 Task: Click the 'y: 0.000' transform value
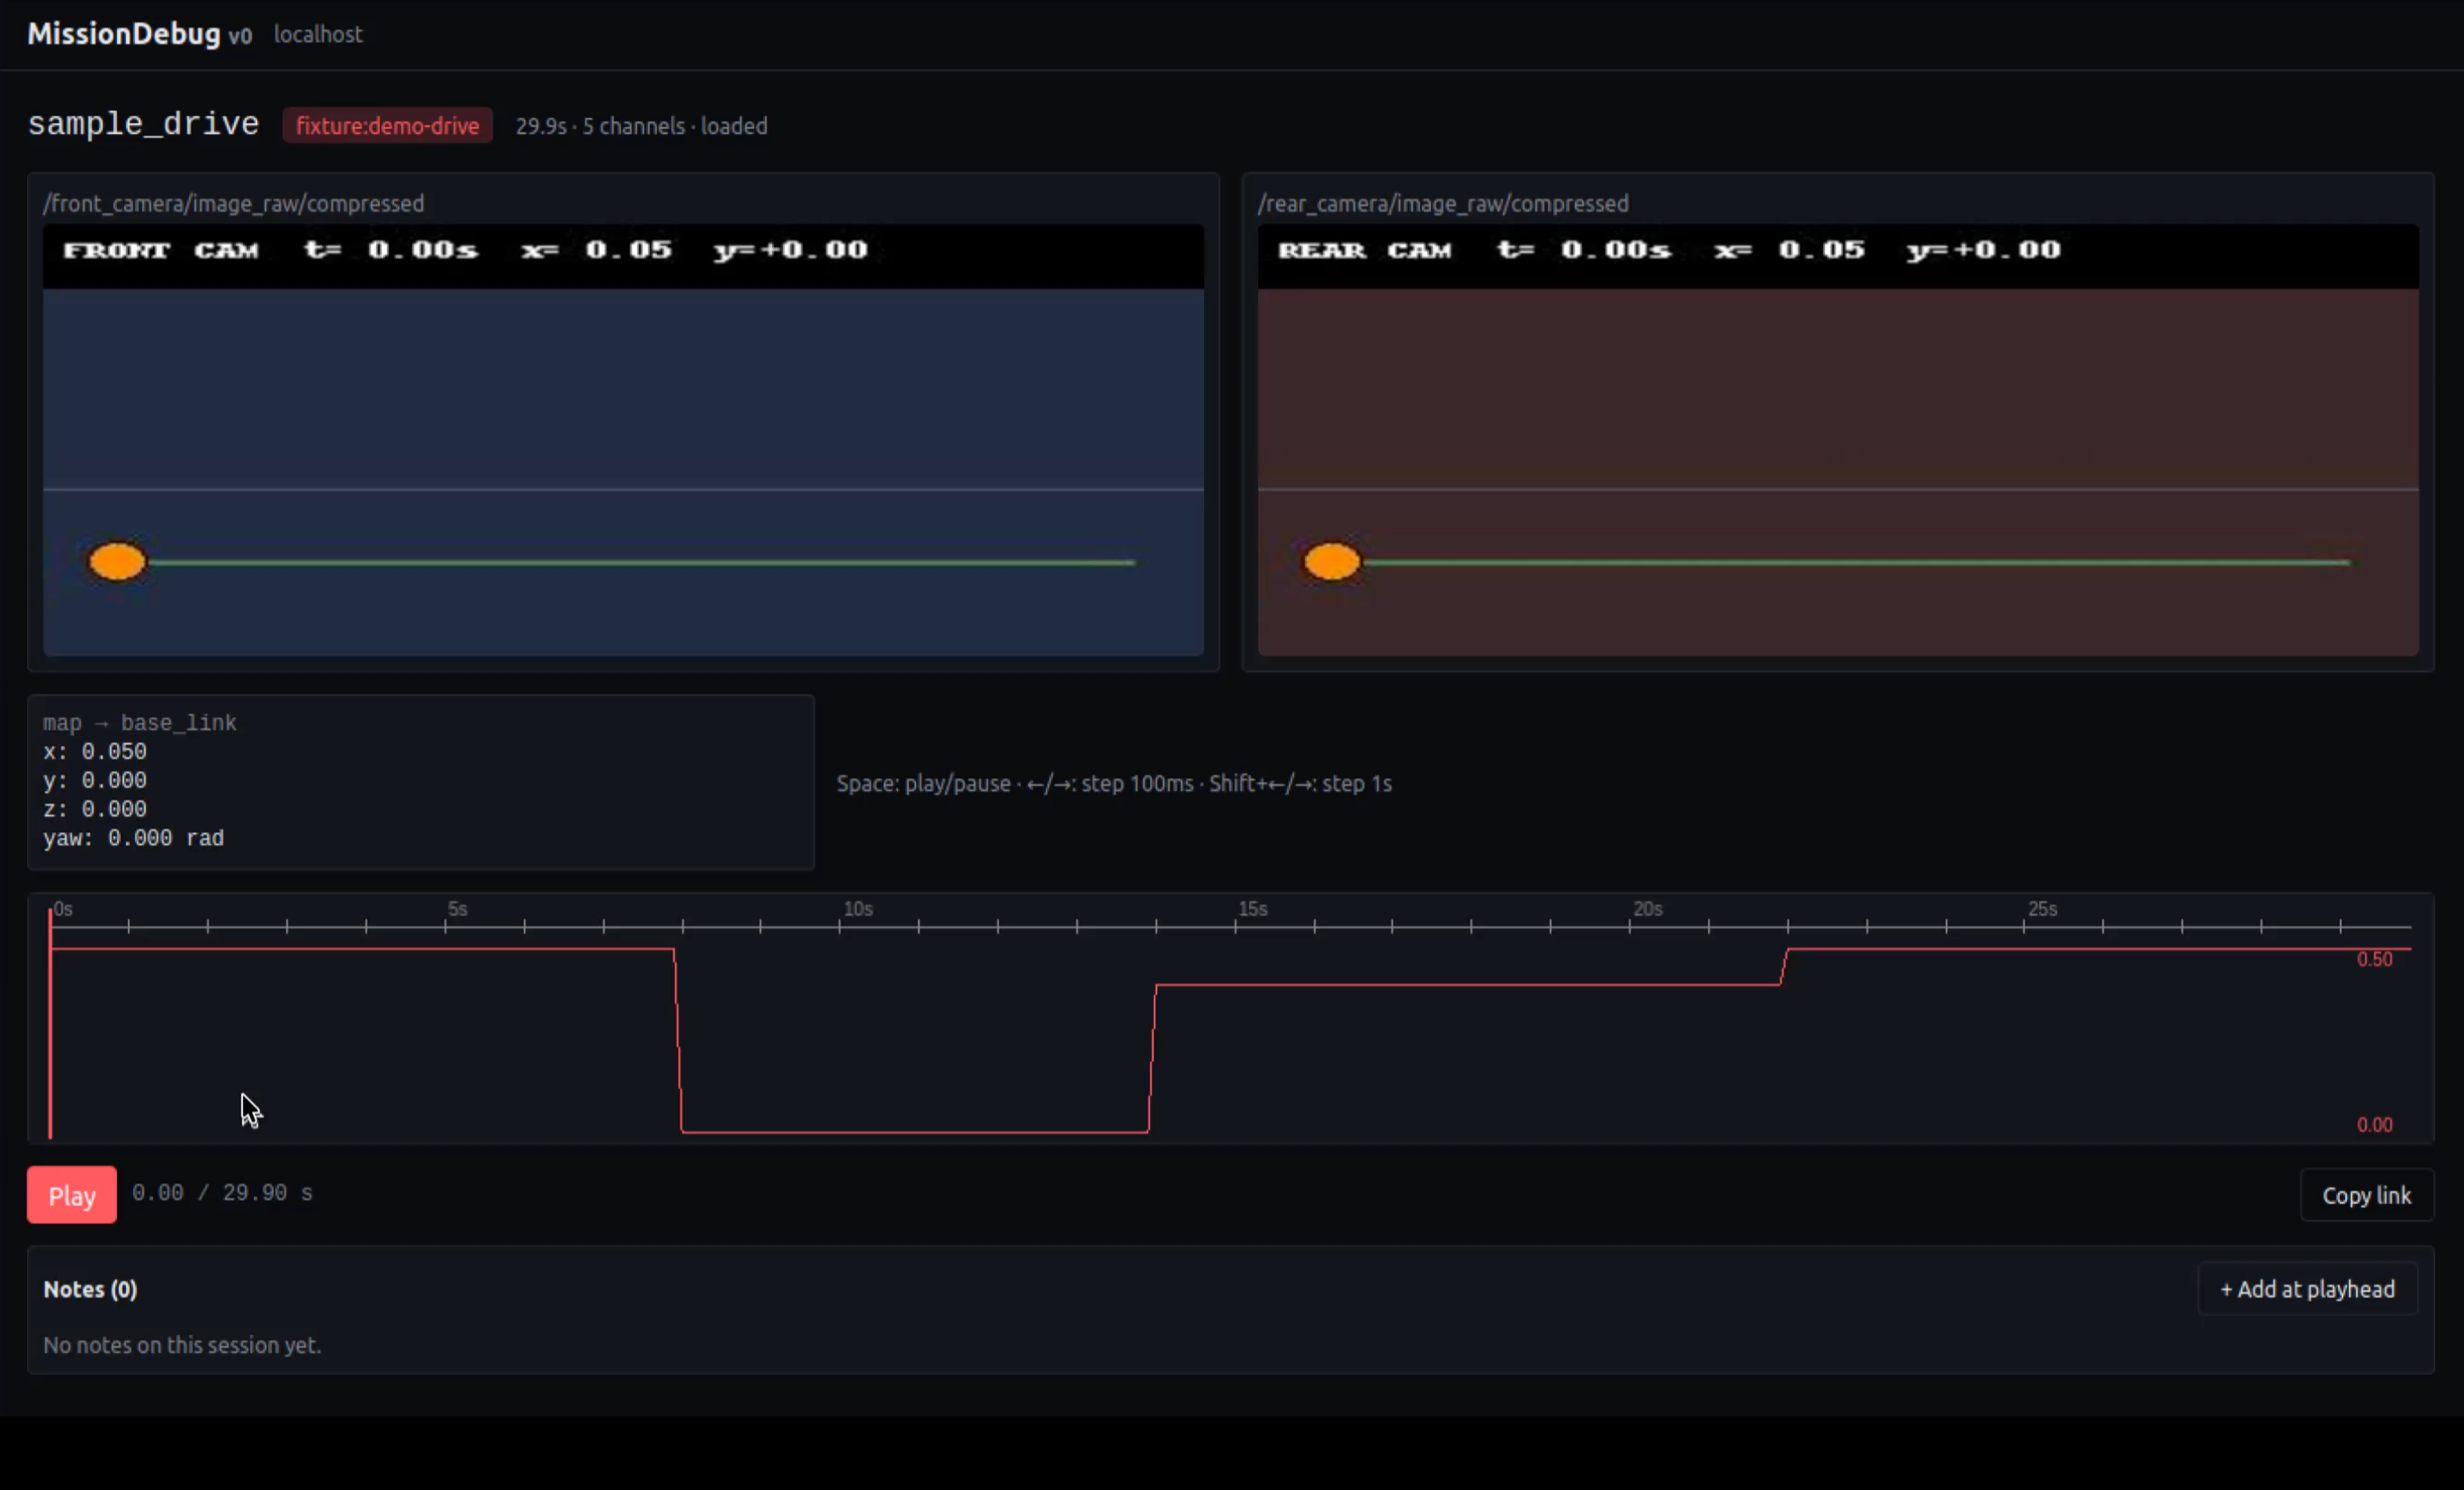point(95,780)
